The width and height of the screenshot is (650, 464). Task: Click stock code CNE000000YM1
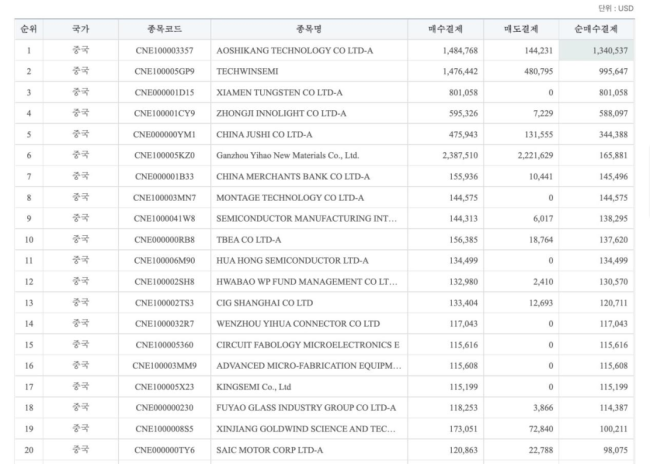(164, 134)
